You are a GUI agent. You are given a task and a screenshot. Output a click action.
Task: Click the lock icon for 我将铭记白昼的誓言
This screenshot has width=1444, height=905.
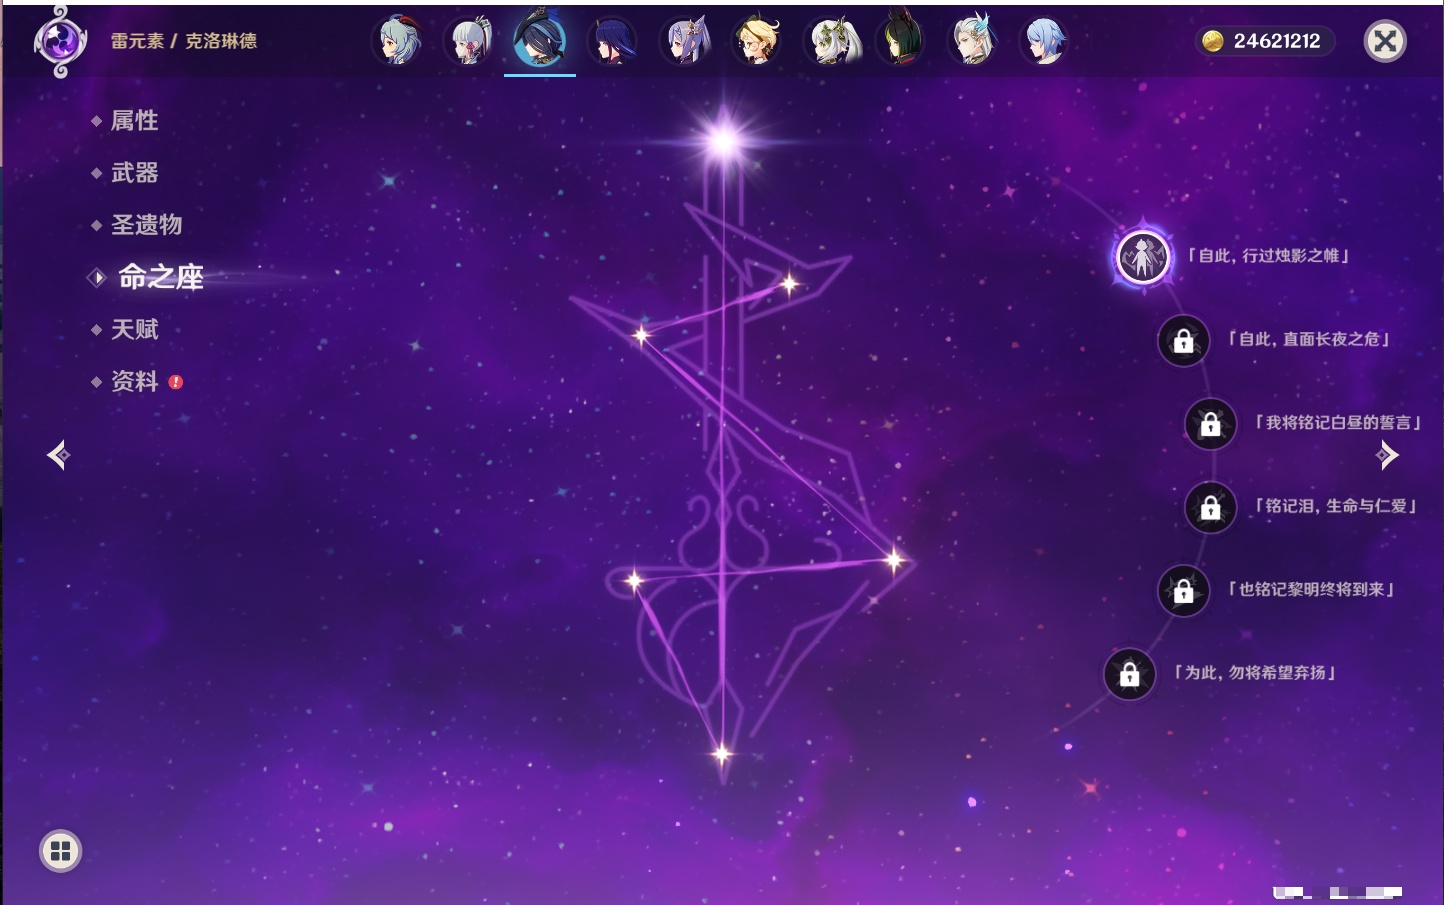tap(1210, 424)
